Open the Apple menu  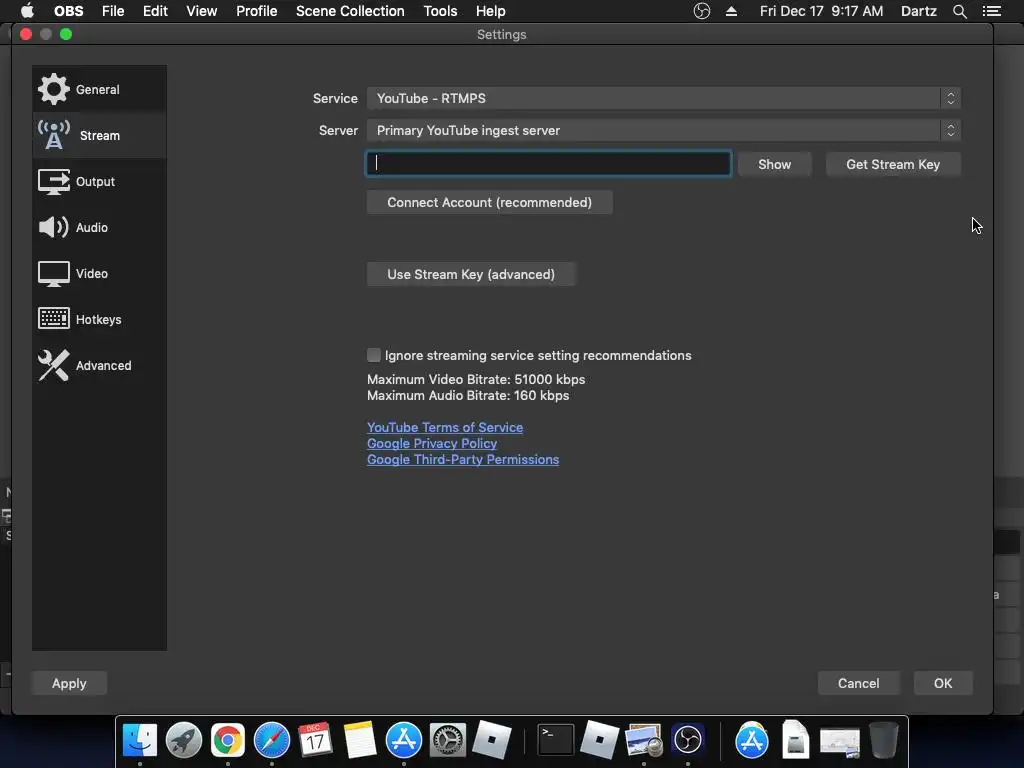(27, 11)
